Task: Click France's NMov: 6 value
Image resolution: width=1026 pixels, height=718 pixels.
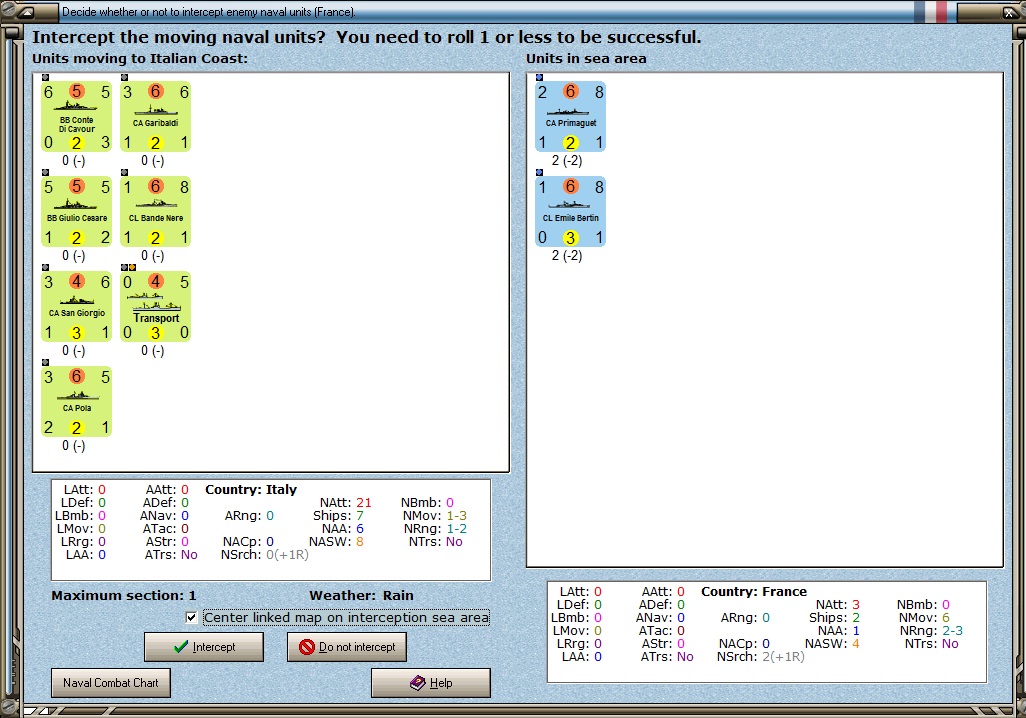Action: tap(945, 617)
